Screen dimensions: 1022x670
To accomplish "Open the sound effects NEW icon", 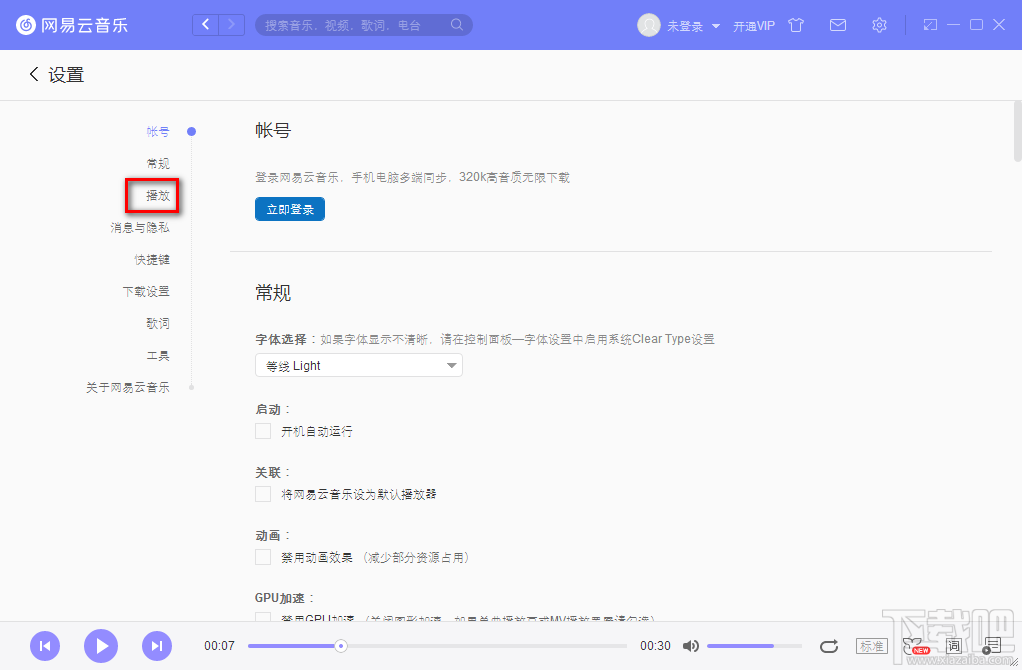I will (x=913, y=646).
